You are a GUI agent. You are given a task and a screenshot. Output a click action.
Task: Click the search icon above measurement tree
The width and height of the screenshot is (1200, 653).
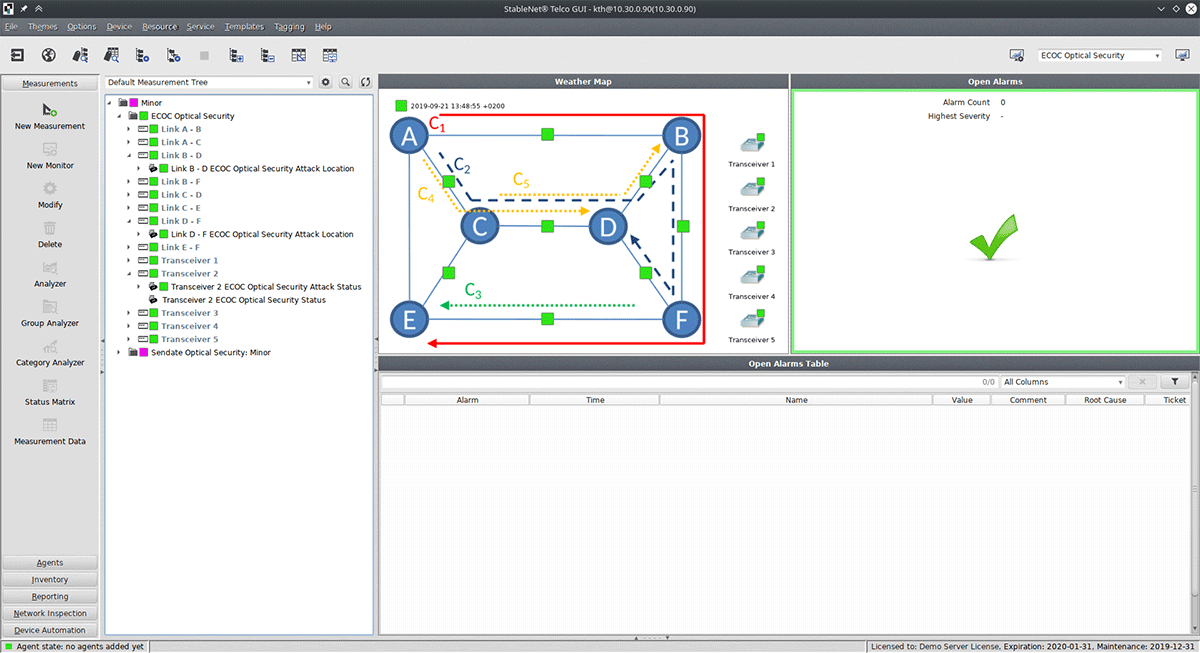[x=346, y=83]
